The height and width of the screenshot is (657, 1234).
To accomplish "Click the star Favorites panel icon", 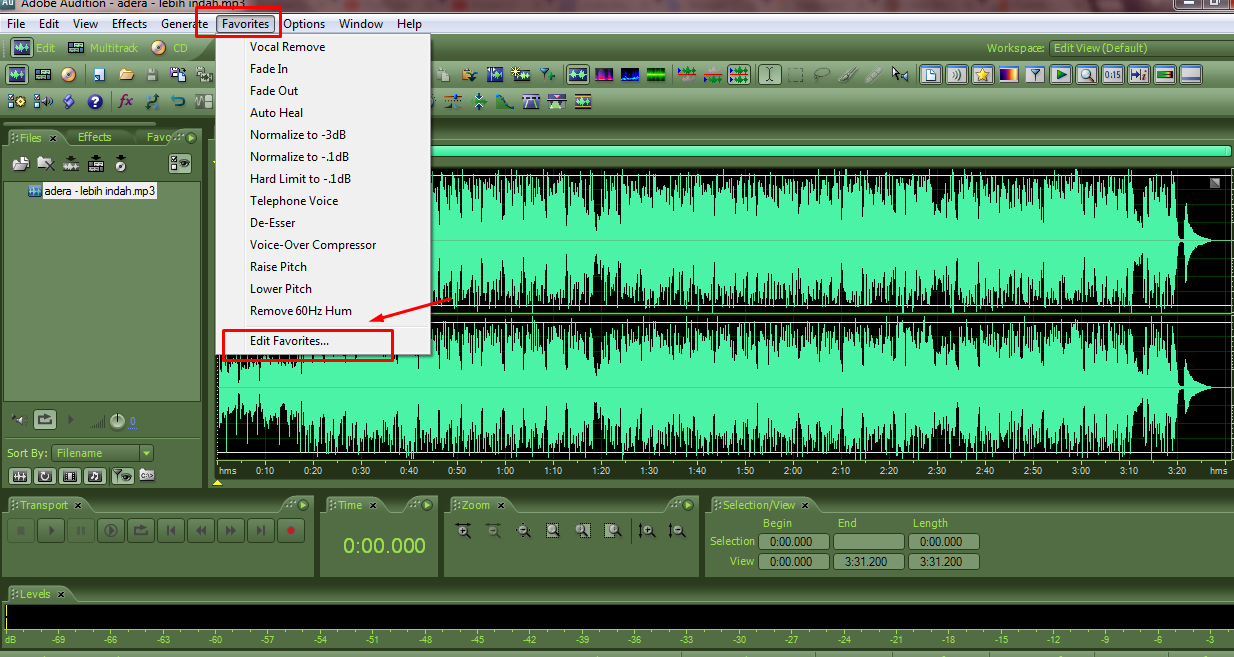I will pos(982,74).
